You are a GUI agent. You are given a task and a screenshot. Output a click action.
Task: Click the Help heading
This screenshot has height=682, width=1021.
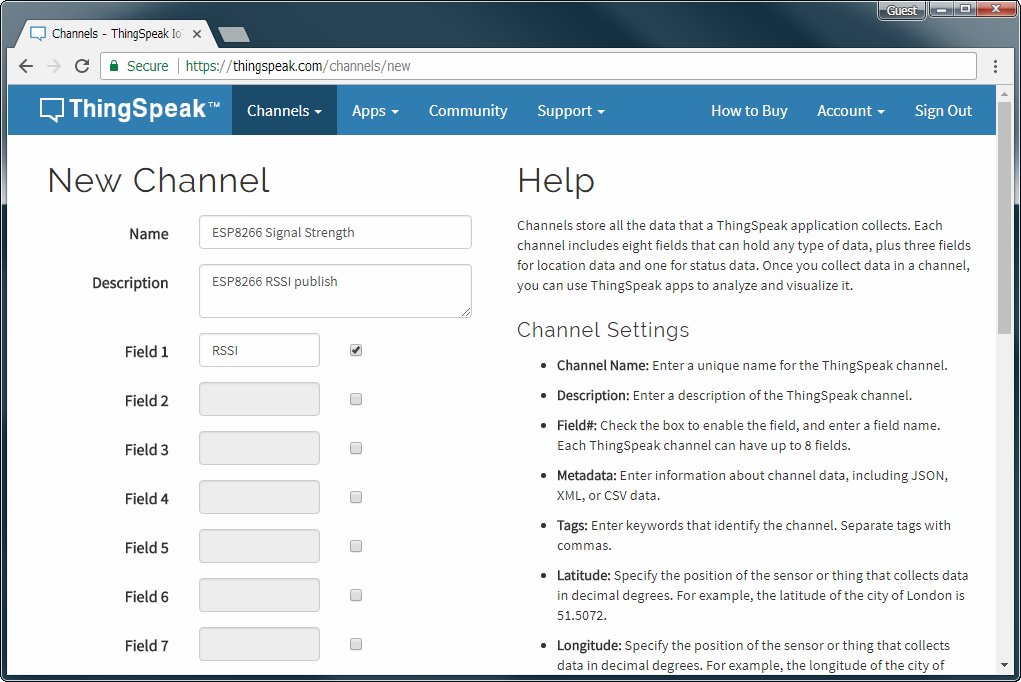click(x=555, y=180)
